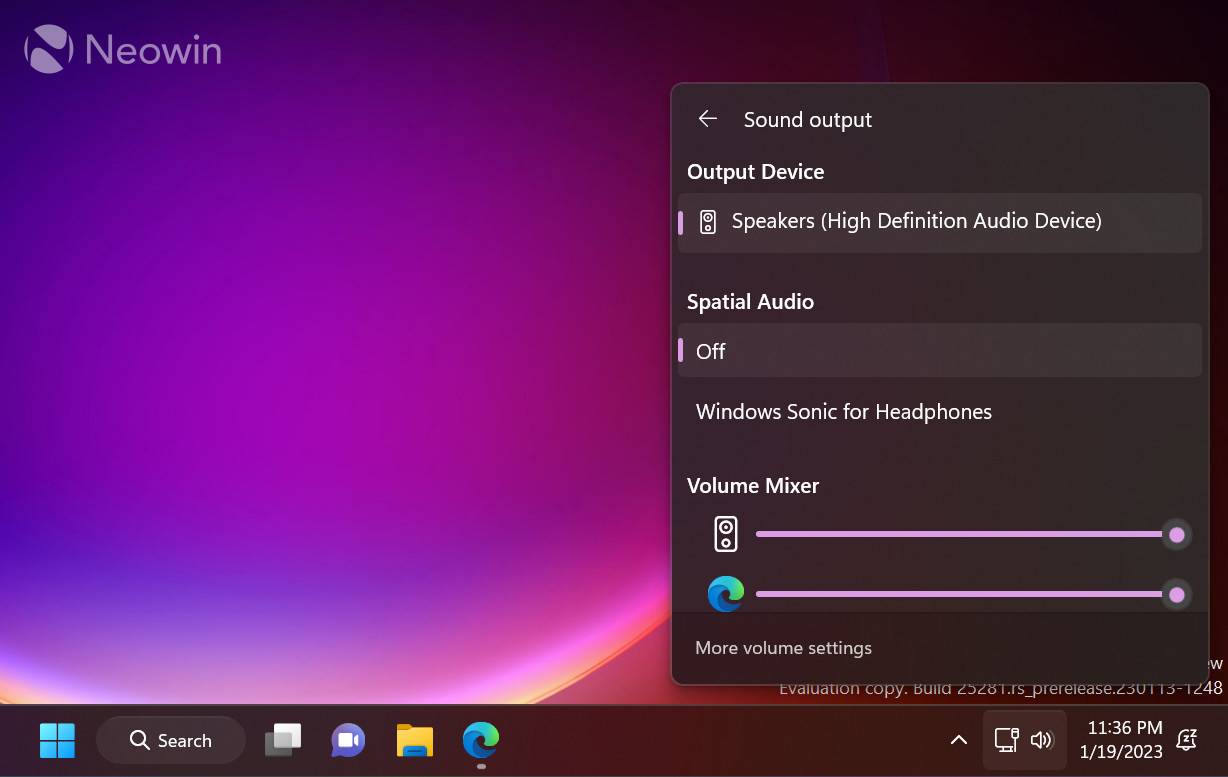Click the speakers icon next to output device name

pyautogui.click(x=708, y=222)
